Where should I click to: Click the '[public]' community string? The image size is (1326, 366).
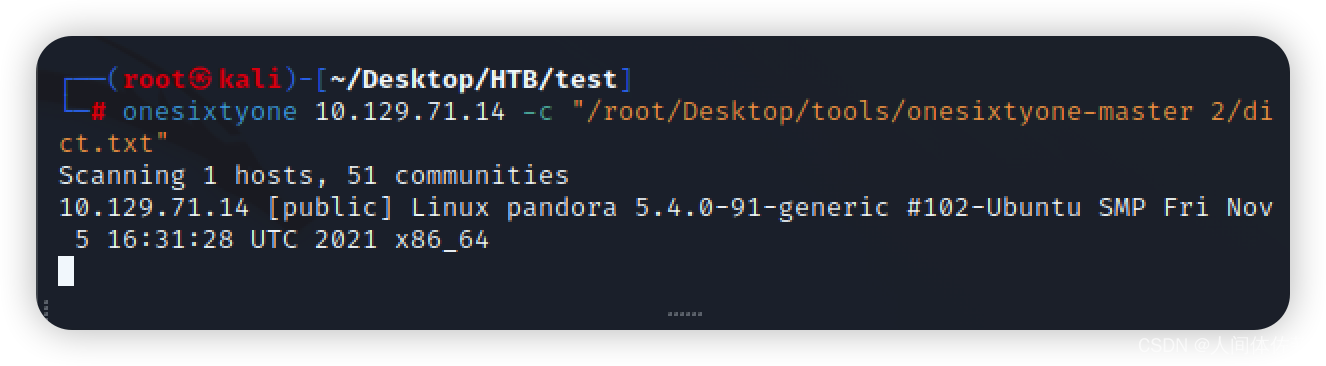[x=330, y=207]
